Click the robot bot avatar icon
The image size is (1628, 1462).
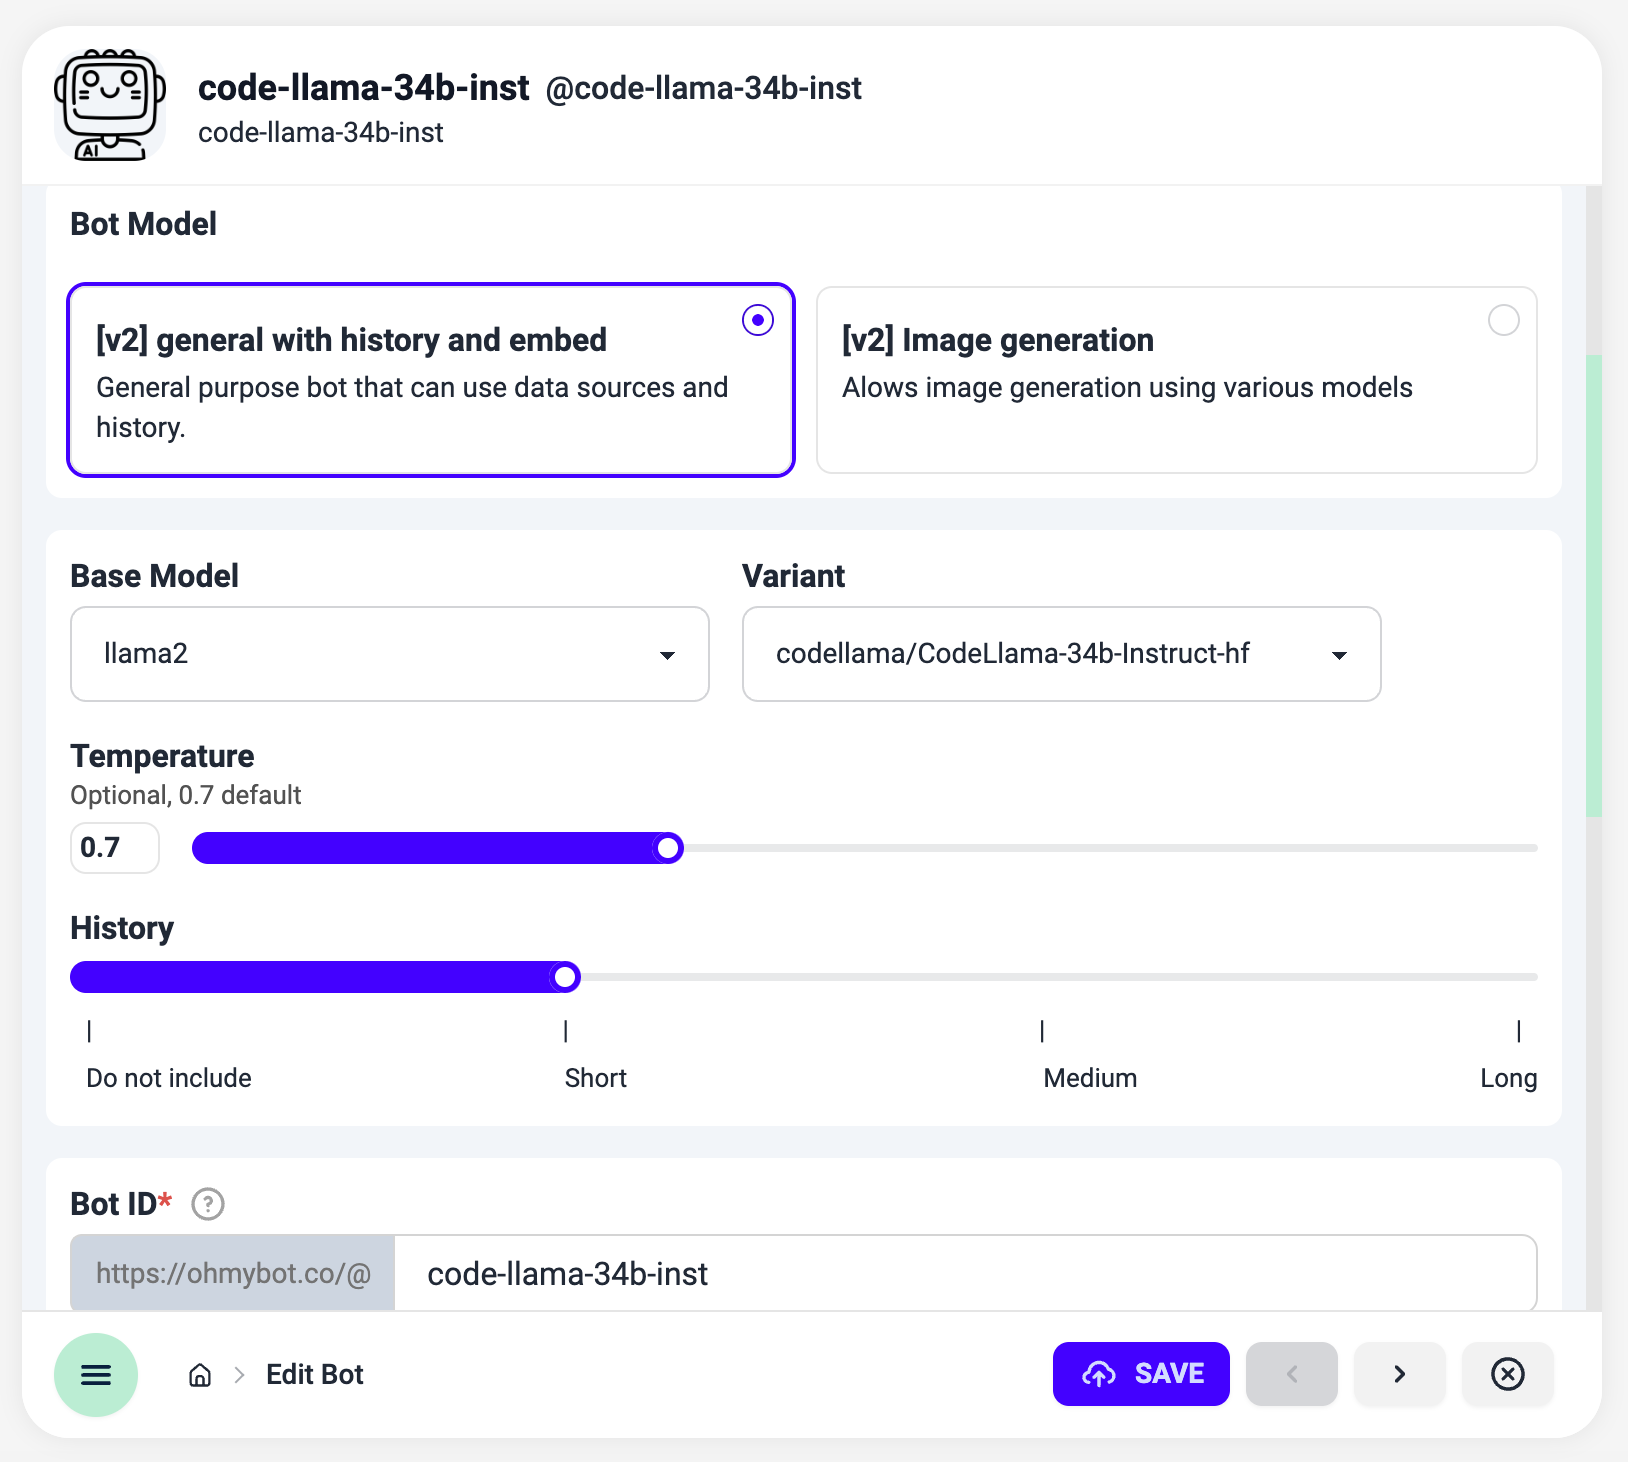[110, 105]
